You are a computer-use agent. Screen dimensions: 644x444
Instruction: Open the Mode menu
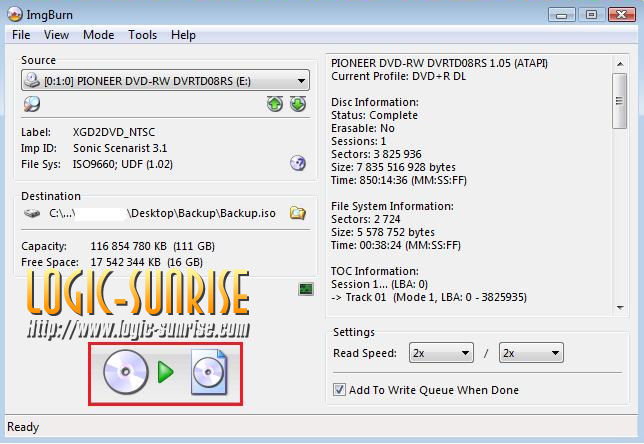[x=98, y=35]
